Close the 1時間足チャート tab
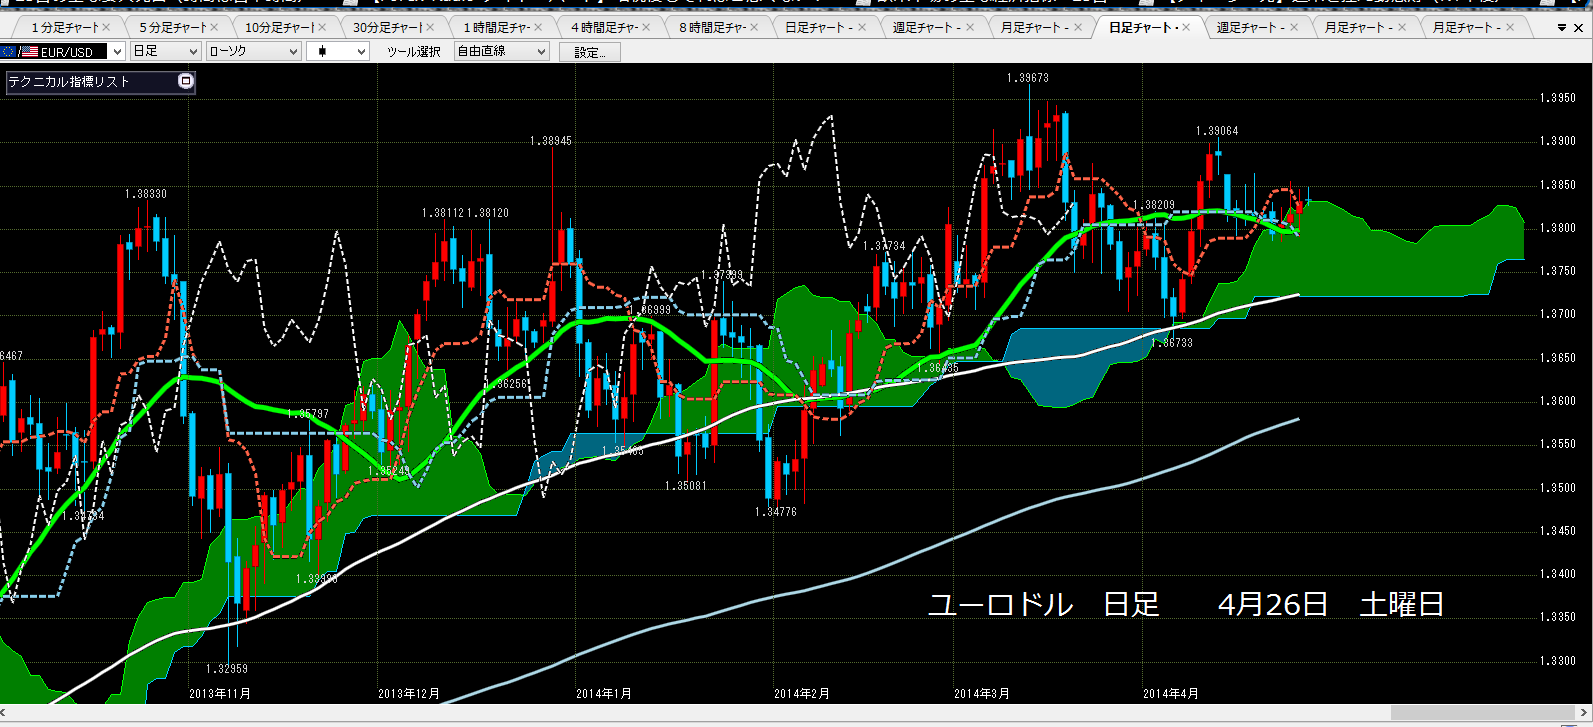The width and height of the screenshot is (1593, 727). tap(538, 27)
